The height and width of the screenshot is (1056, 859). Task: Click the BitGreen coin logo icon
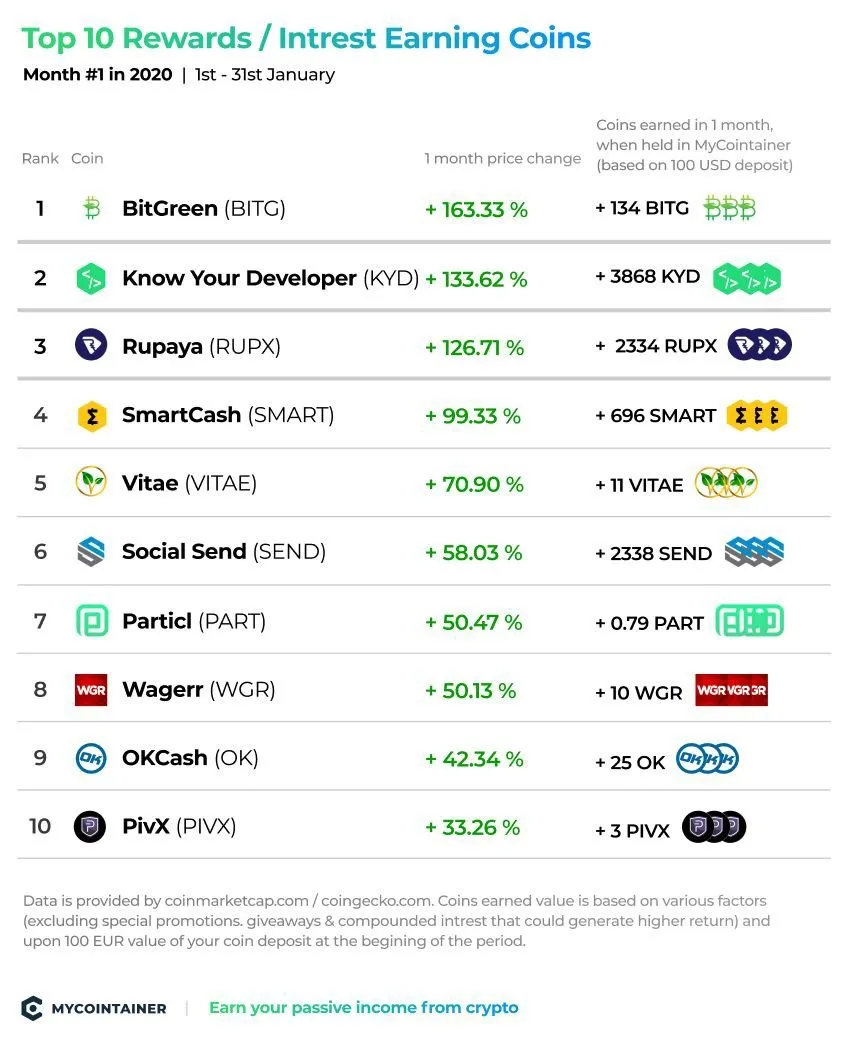[x=92, y=208]
